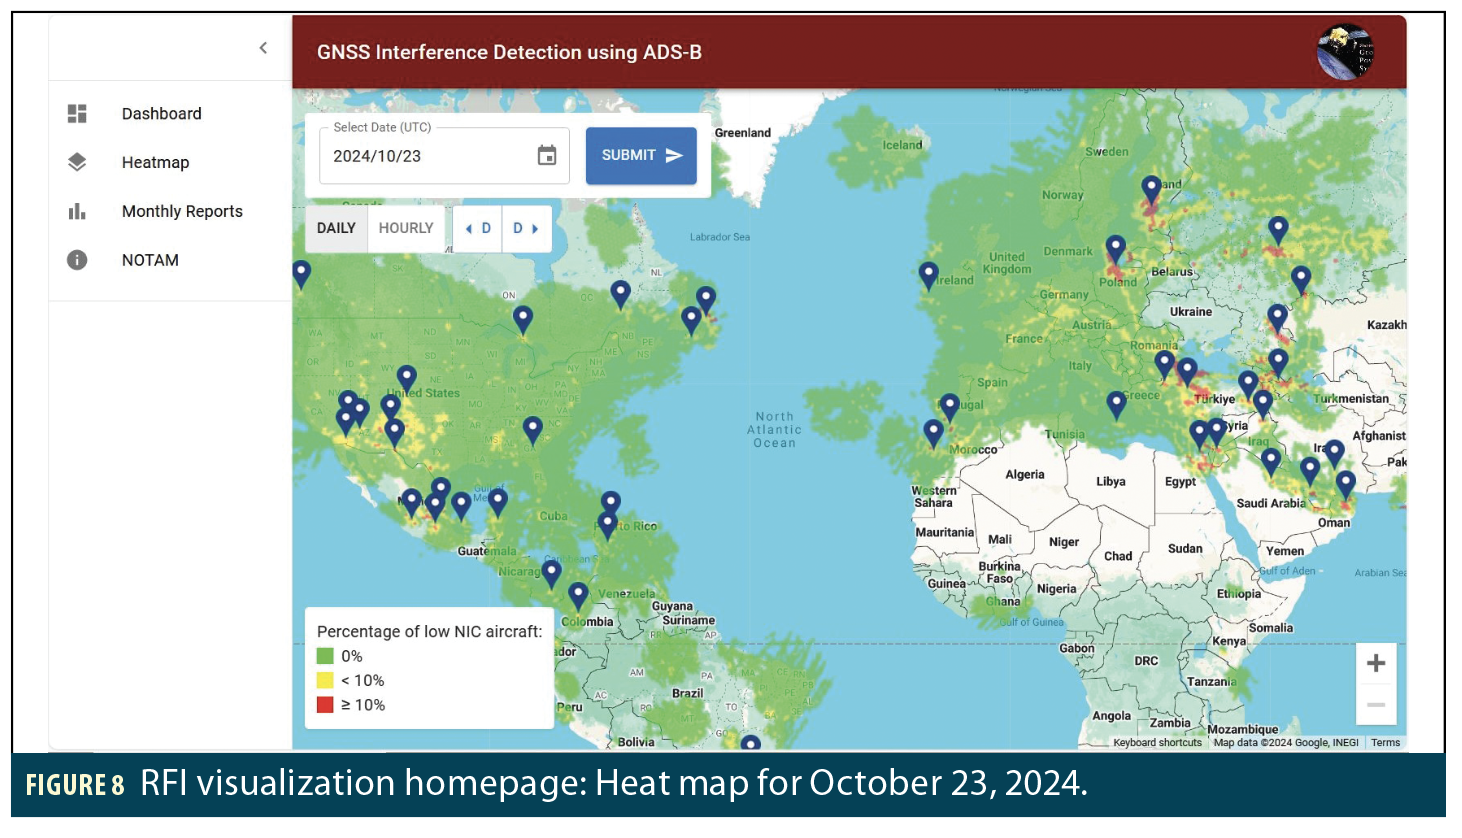Keep DAILY mode selected

click(336, 228)
